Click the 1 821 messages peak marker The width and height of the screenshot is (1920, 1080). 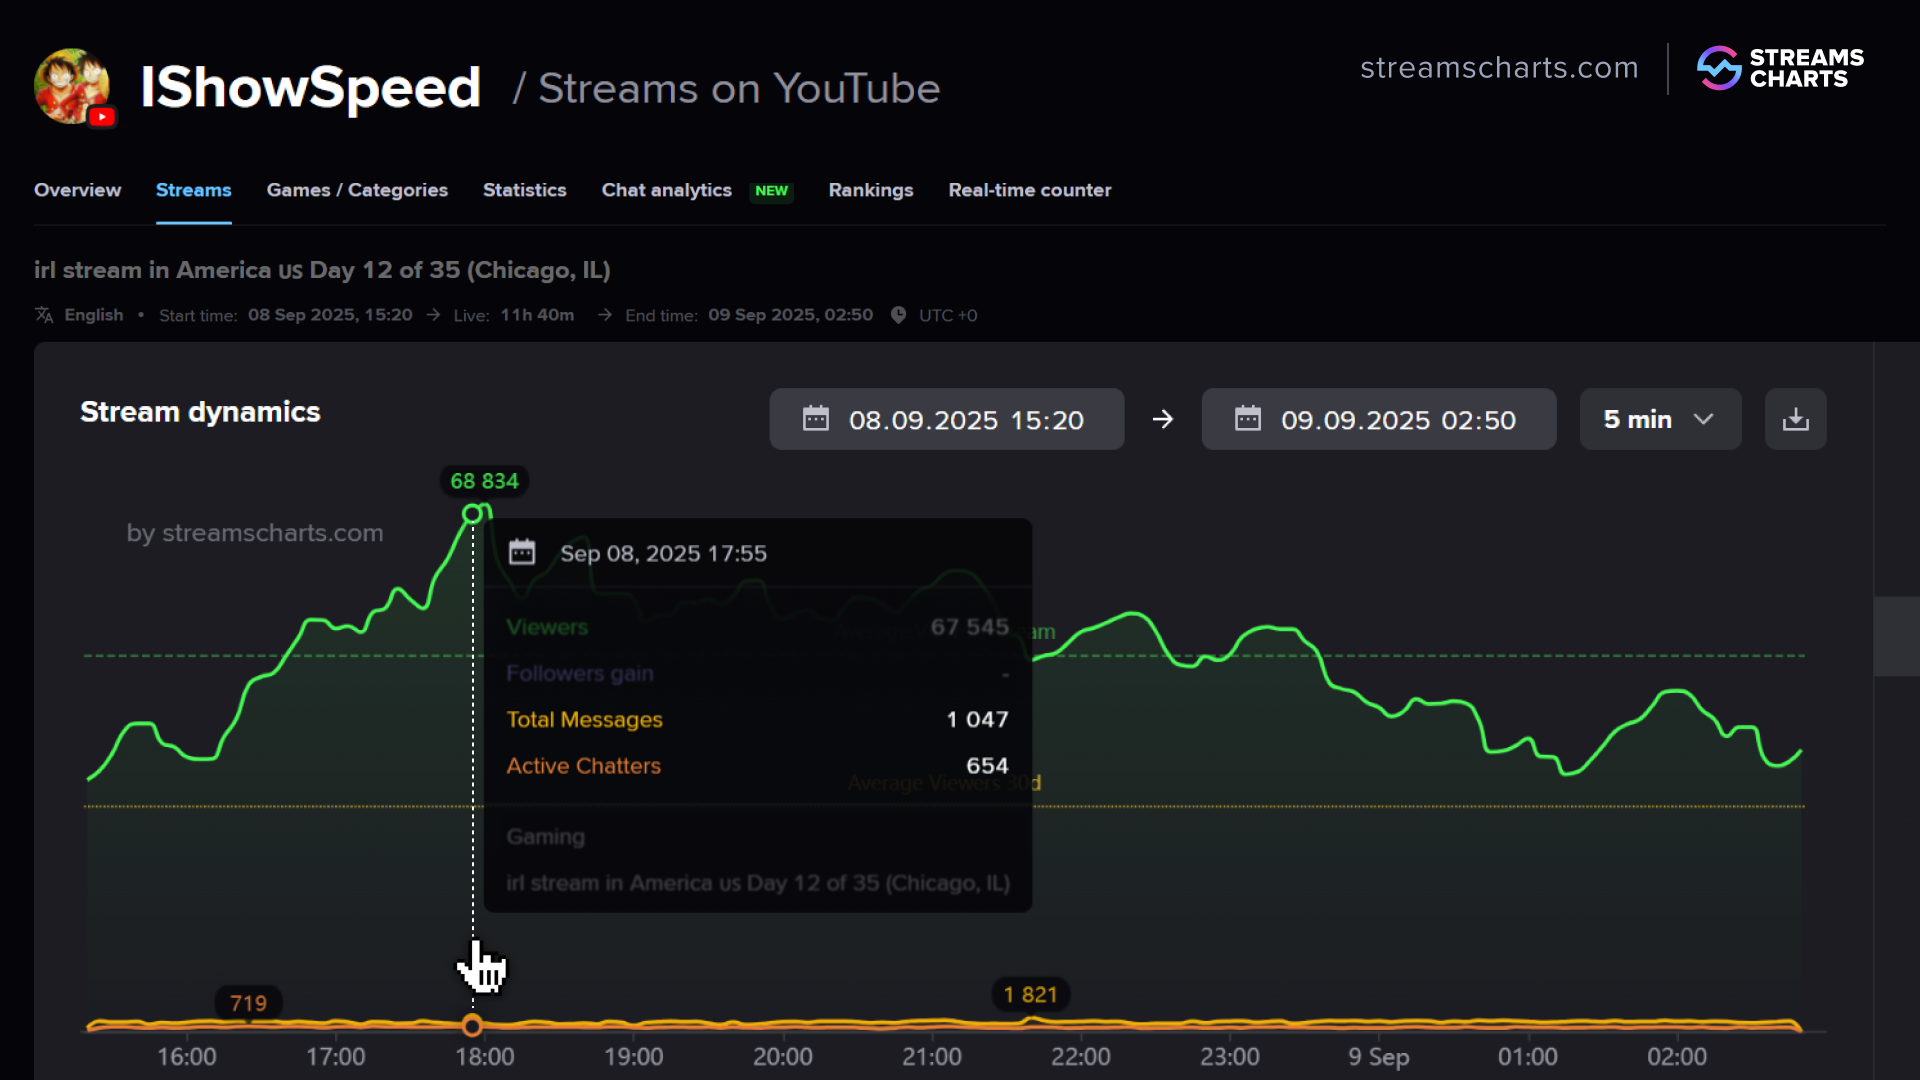[1030, 994]
